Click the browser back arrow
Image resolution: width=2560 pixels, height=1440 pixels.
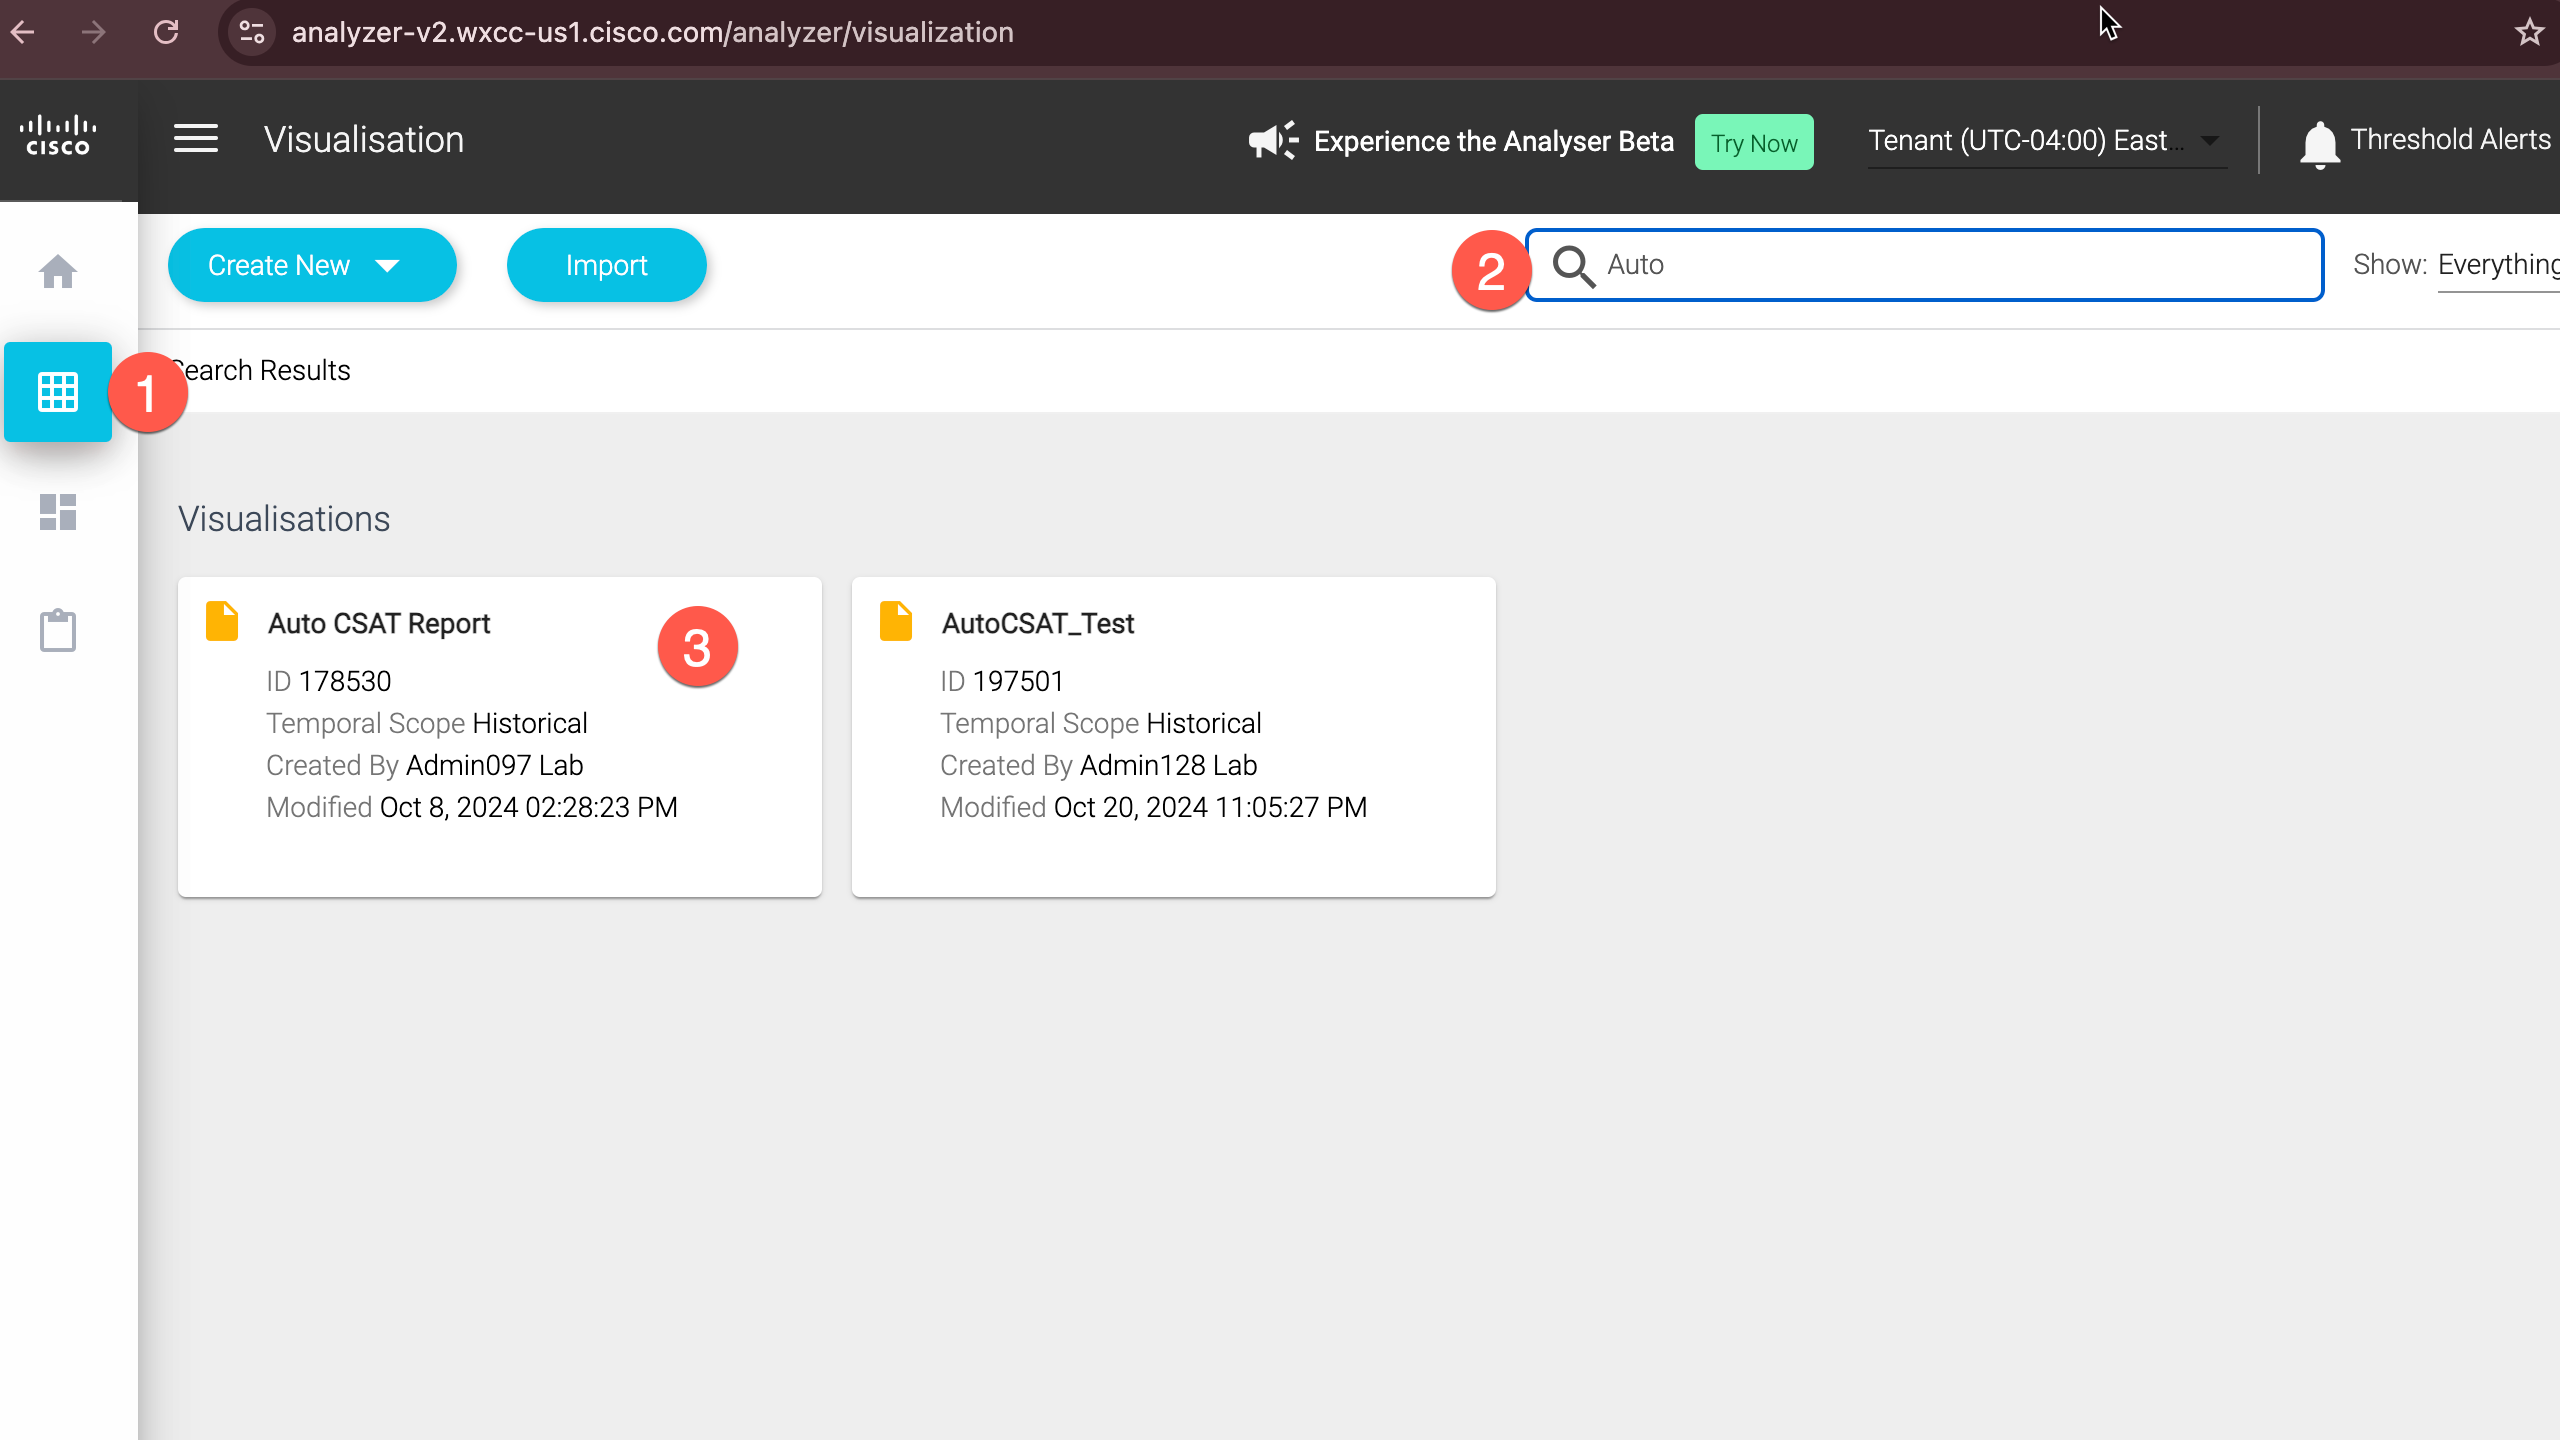[23, 32]
